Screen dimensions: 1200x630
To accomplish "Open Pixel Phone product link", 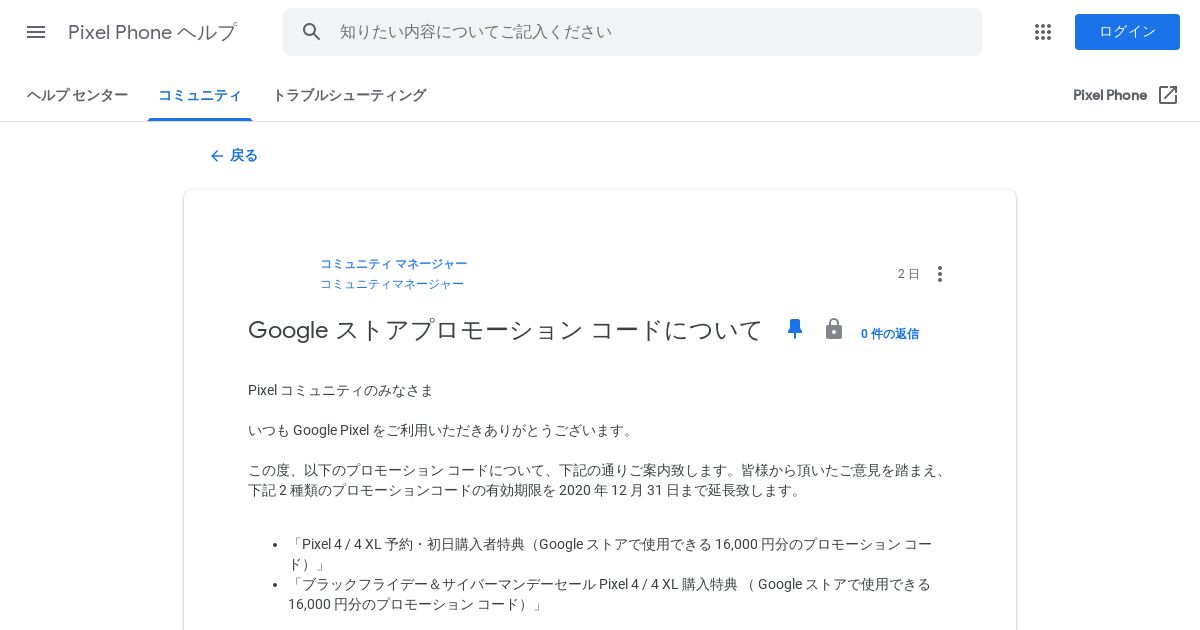I will point(1110,95).
